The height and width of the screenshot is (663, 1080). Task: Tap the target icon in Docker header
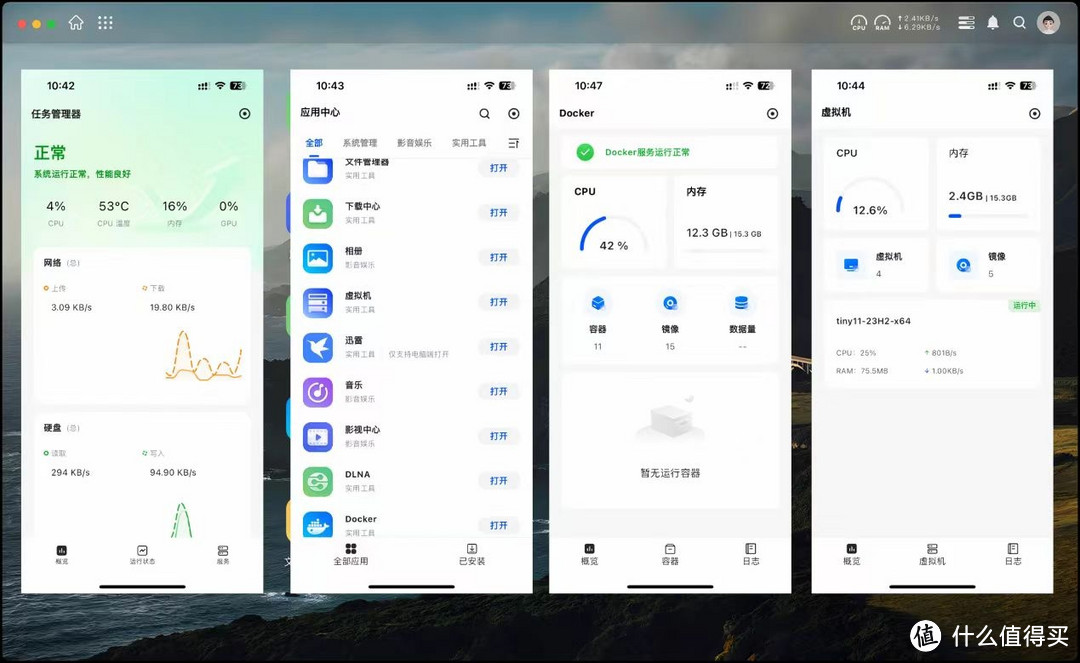773,114
